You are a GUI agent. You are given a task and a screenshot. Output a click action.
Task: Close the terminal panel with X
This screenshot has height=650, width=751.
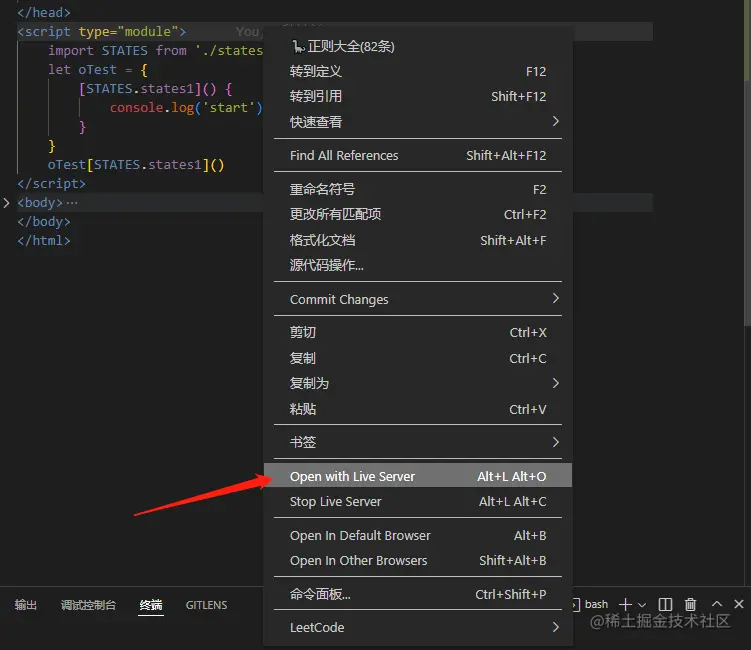[x=739, y=604]
